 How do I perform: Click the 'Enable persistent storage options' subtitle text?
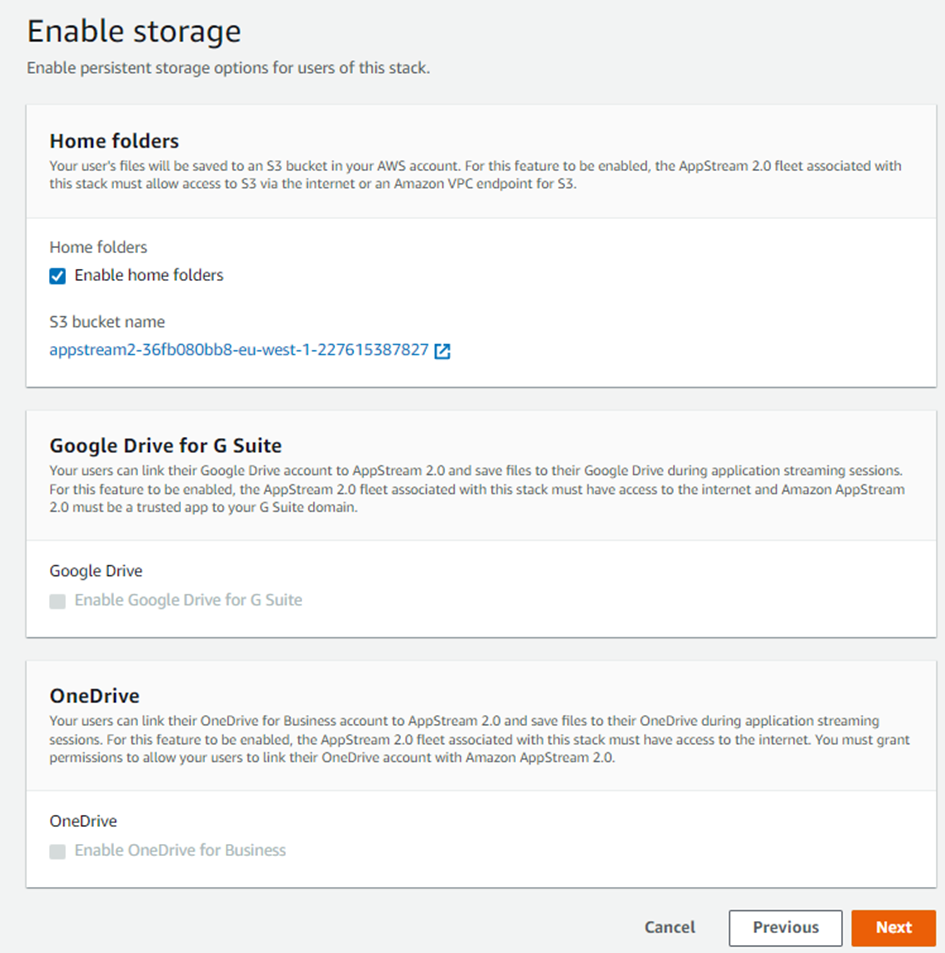[x=228, y=69]
